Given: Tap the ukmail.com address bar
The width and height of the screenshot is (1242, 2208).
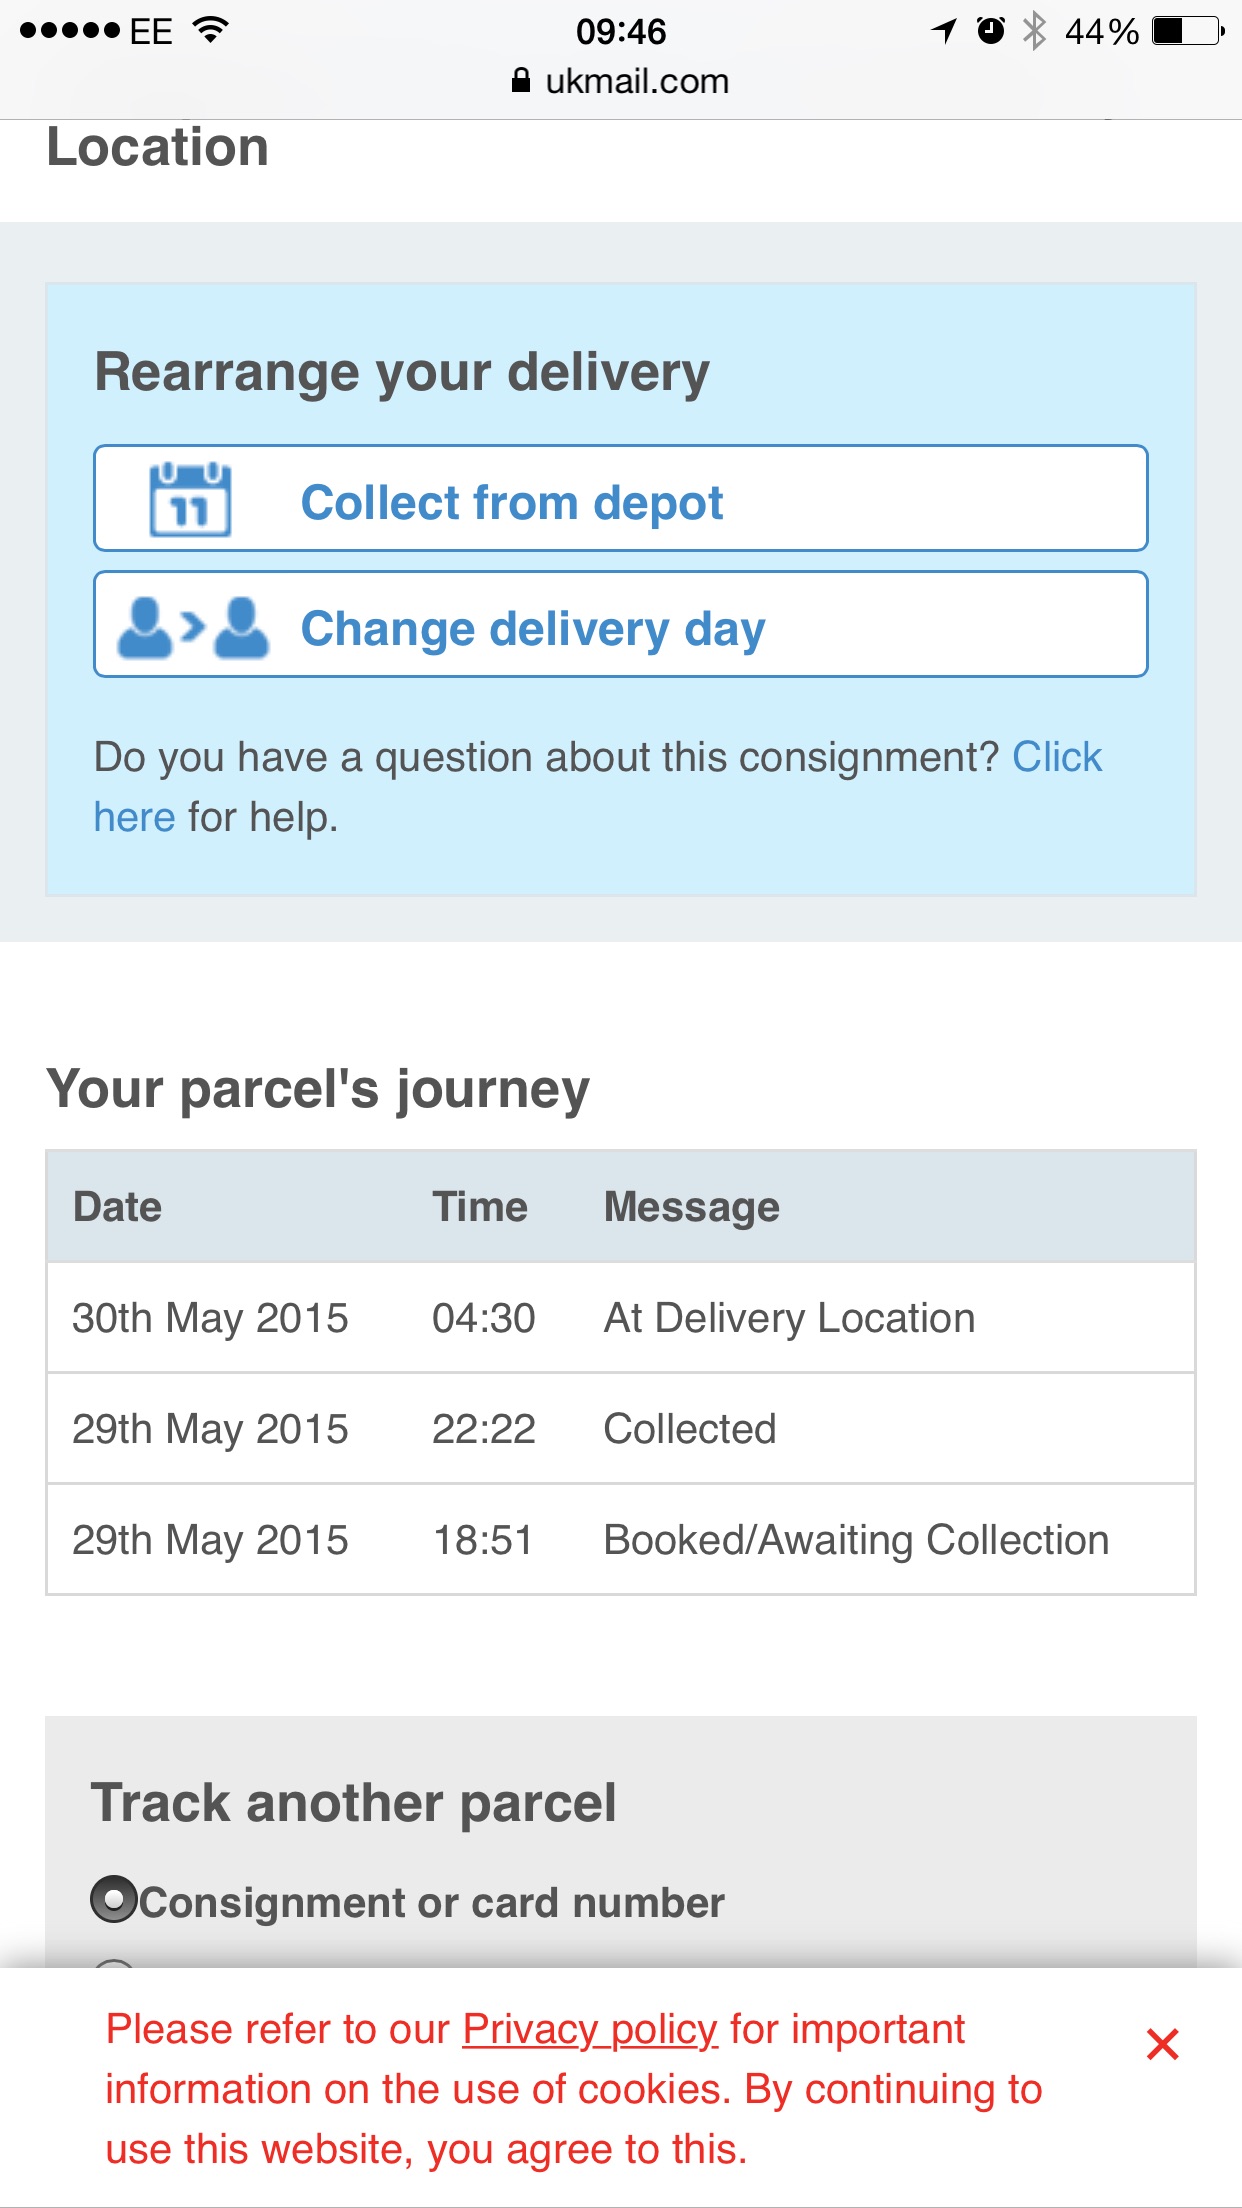Looking at the screenshot, I should 621,81.
